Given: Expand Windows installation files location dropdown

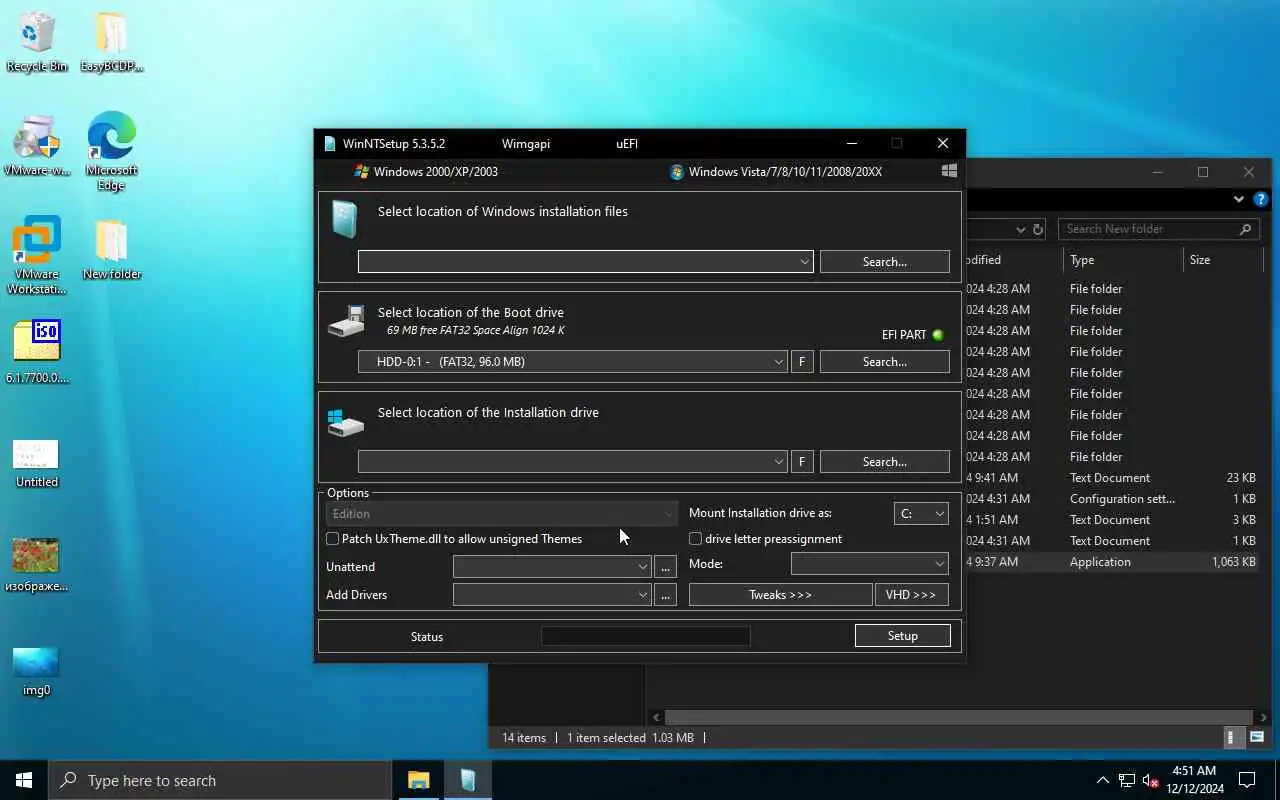Looking at the screenshot, I should [804, 262].
